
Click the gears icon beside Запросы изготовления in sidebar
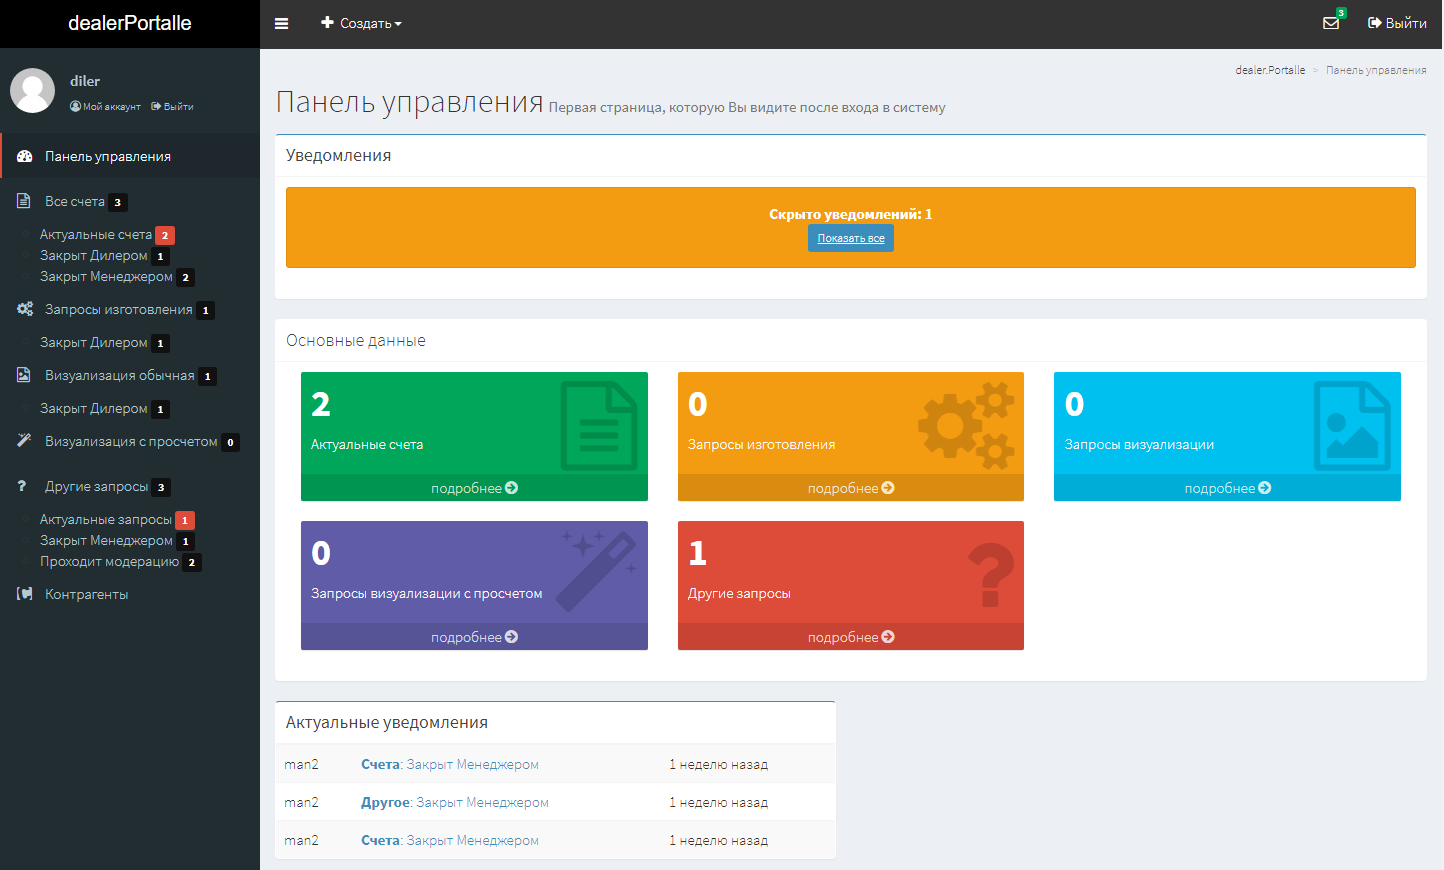click(x=25, y=309)
